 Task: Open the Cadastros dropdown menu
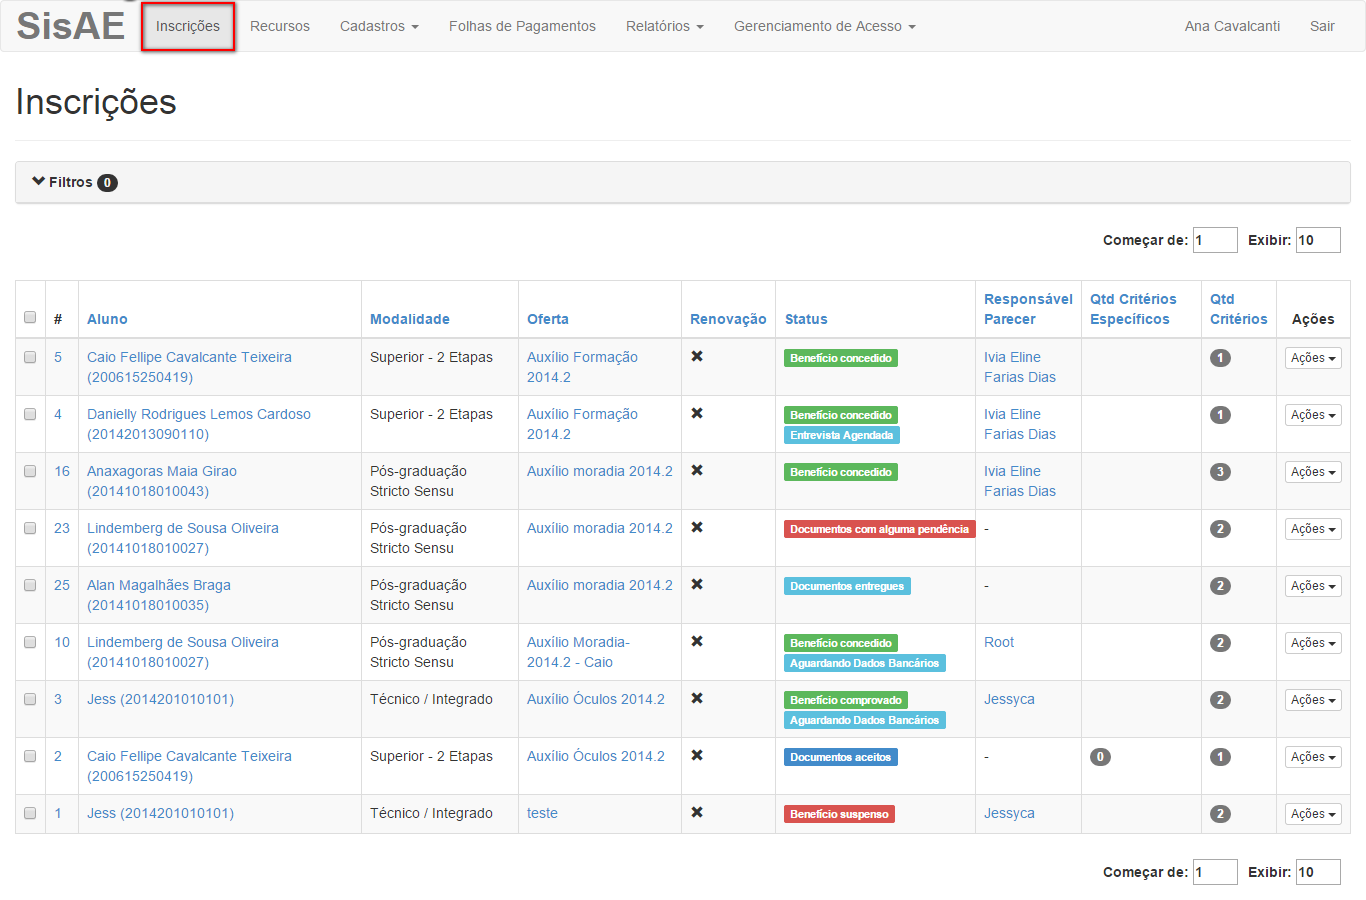[379, 26]
